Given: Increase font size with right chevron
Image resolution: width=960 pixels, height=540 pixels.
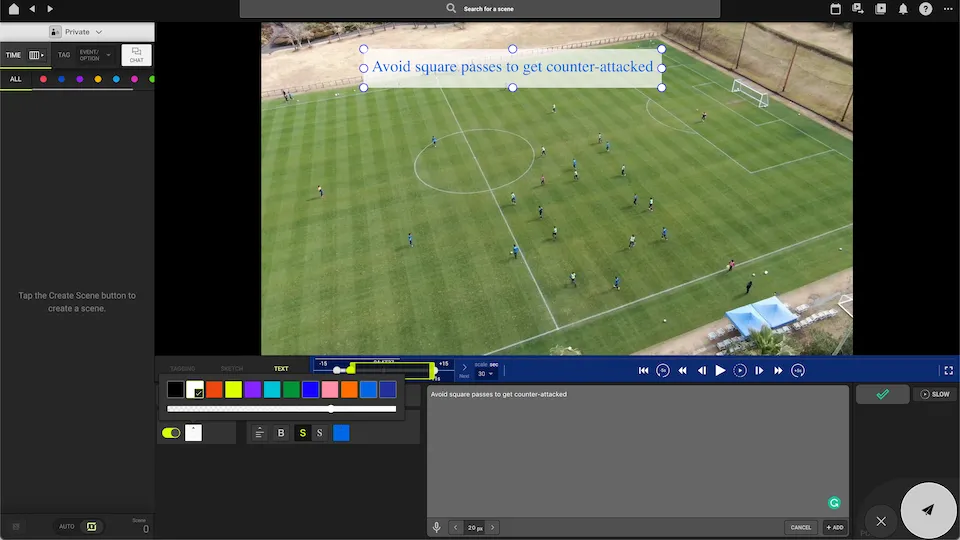Looking at the screenshot, I should pyautogui.click(x=492, y=527).
